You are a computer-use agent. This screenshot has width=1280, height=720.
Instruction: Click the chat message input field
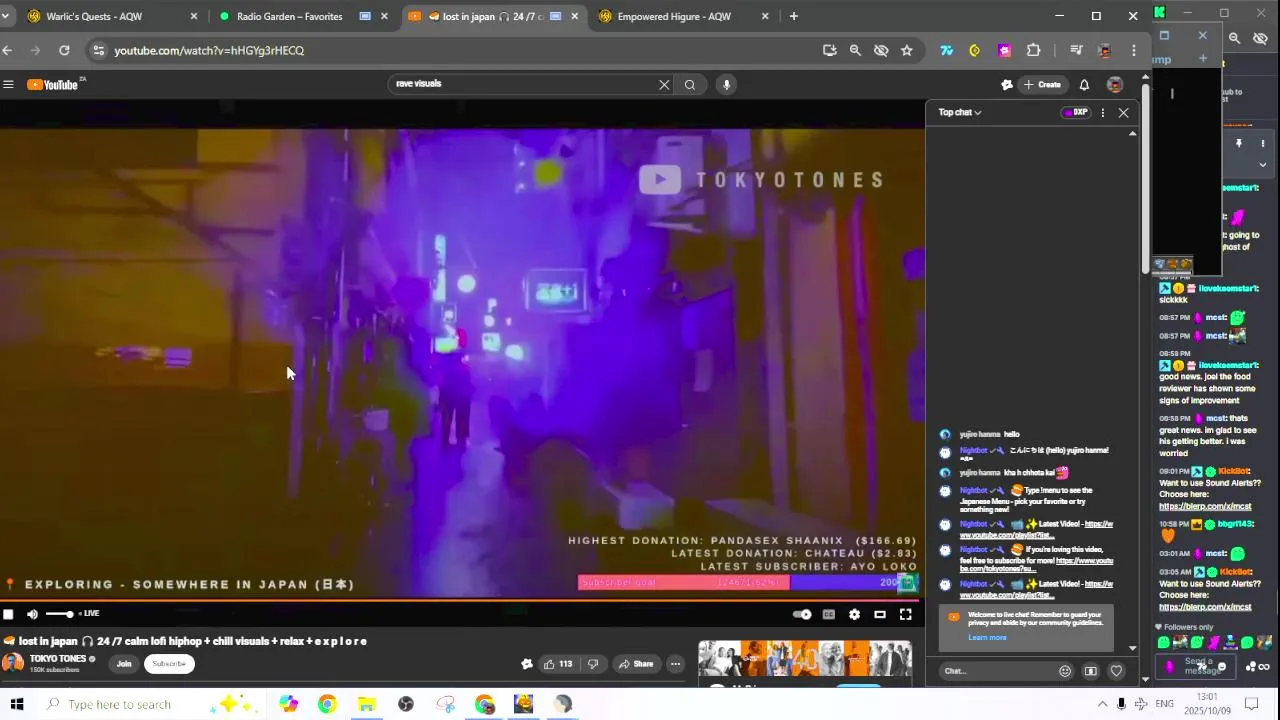[x=997, y=671]
